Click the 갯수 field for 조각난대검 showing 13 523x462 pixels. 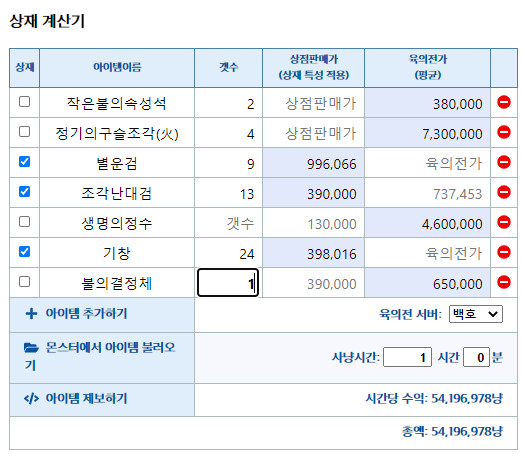[x=228, y=193]
